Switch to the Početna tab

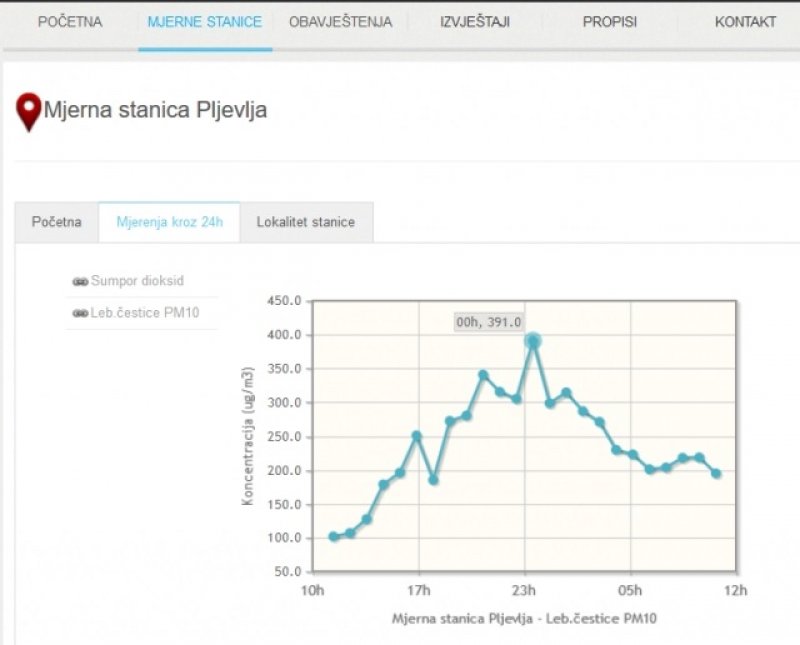56,222
